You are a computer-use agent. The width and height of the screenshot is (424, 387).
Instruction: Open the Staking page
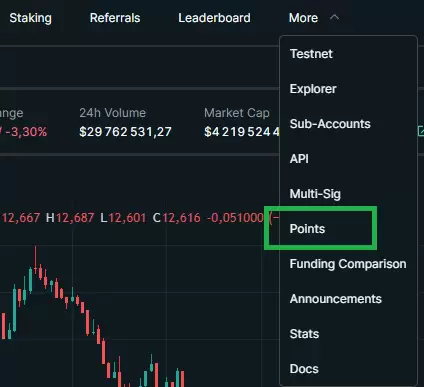pyautogui.click(x=31, y=18)
